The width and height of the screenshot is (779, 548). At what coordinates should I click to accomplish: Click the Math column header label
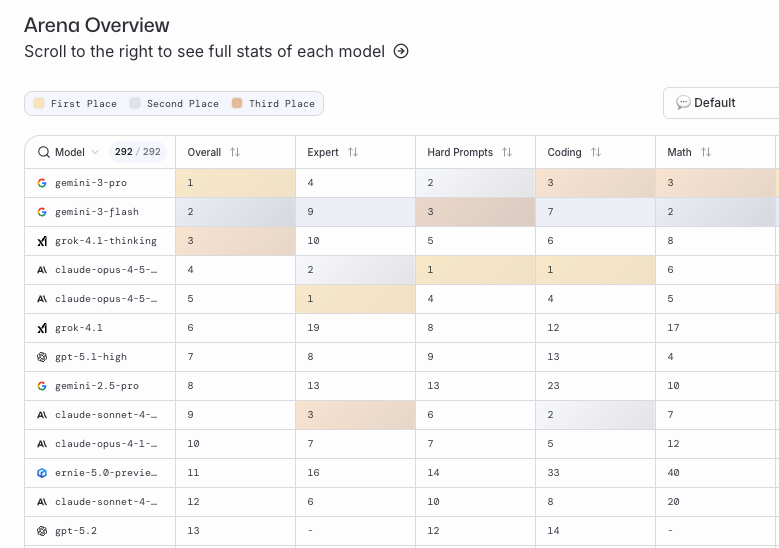(679, 152)
